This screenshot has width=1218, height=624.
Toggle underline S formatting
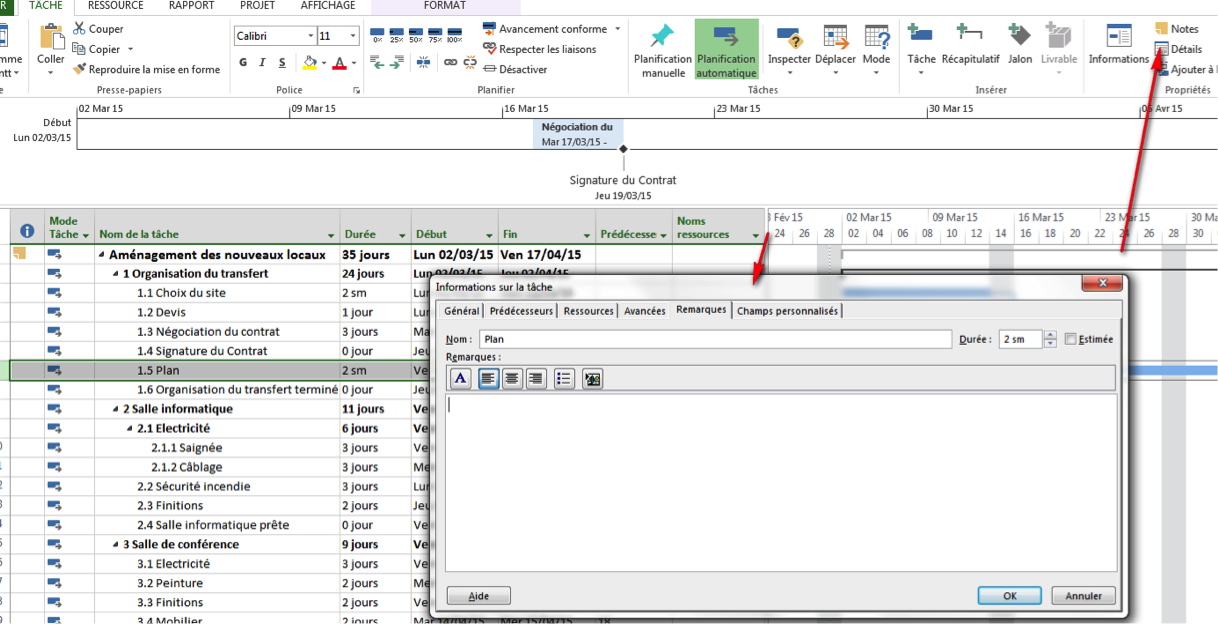pyautogui.click(x=282, y=62)
